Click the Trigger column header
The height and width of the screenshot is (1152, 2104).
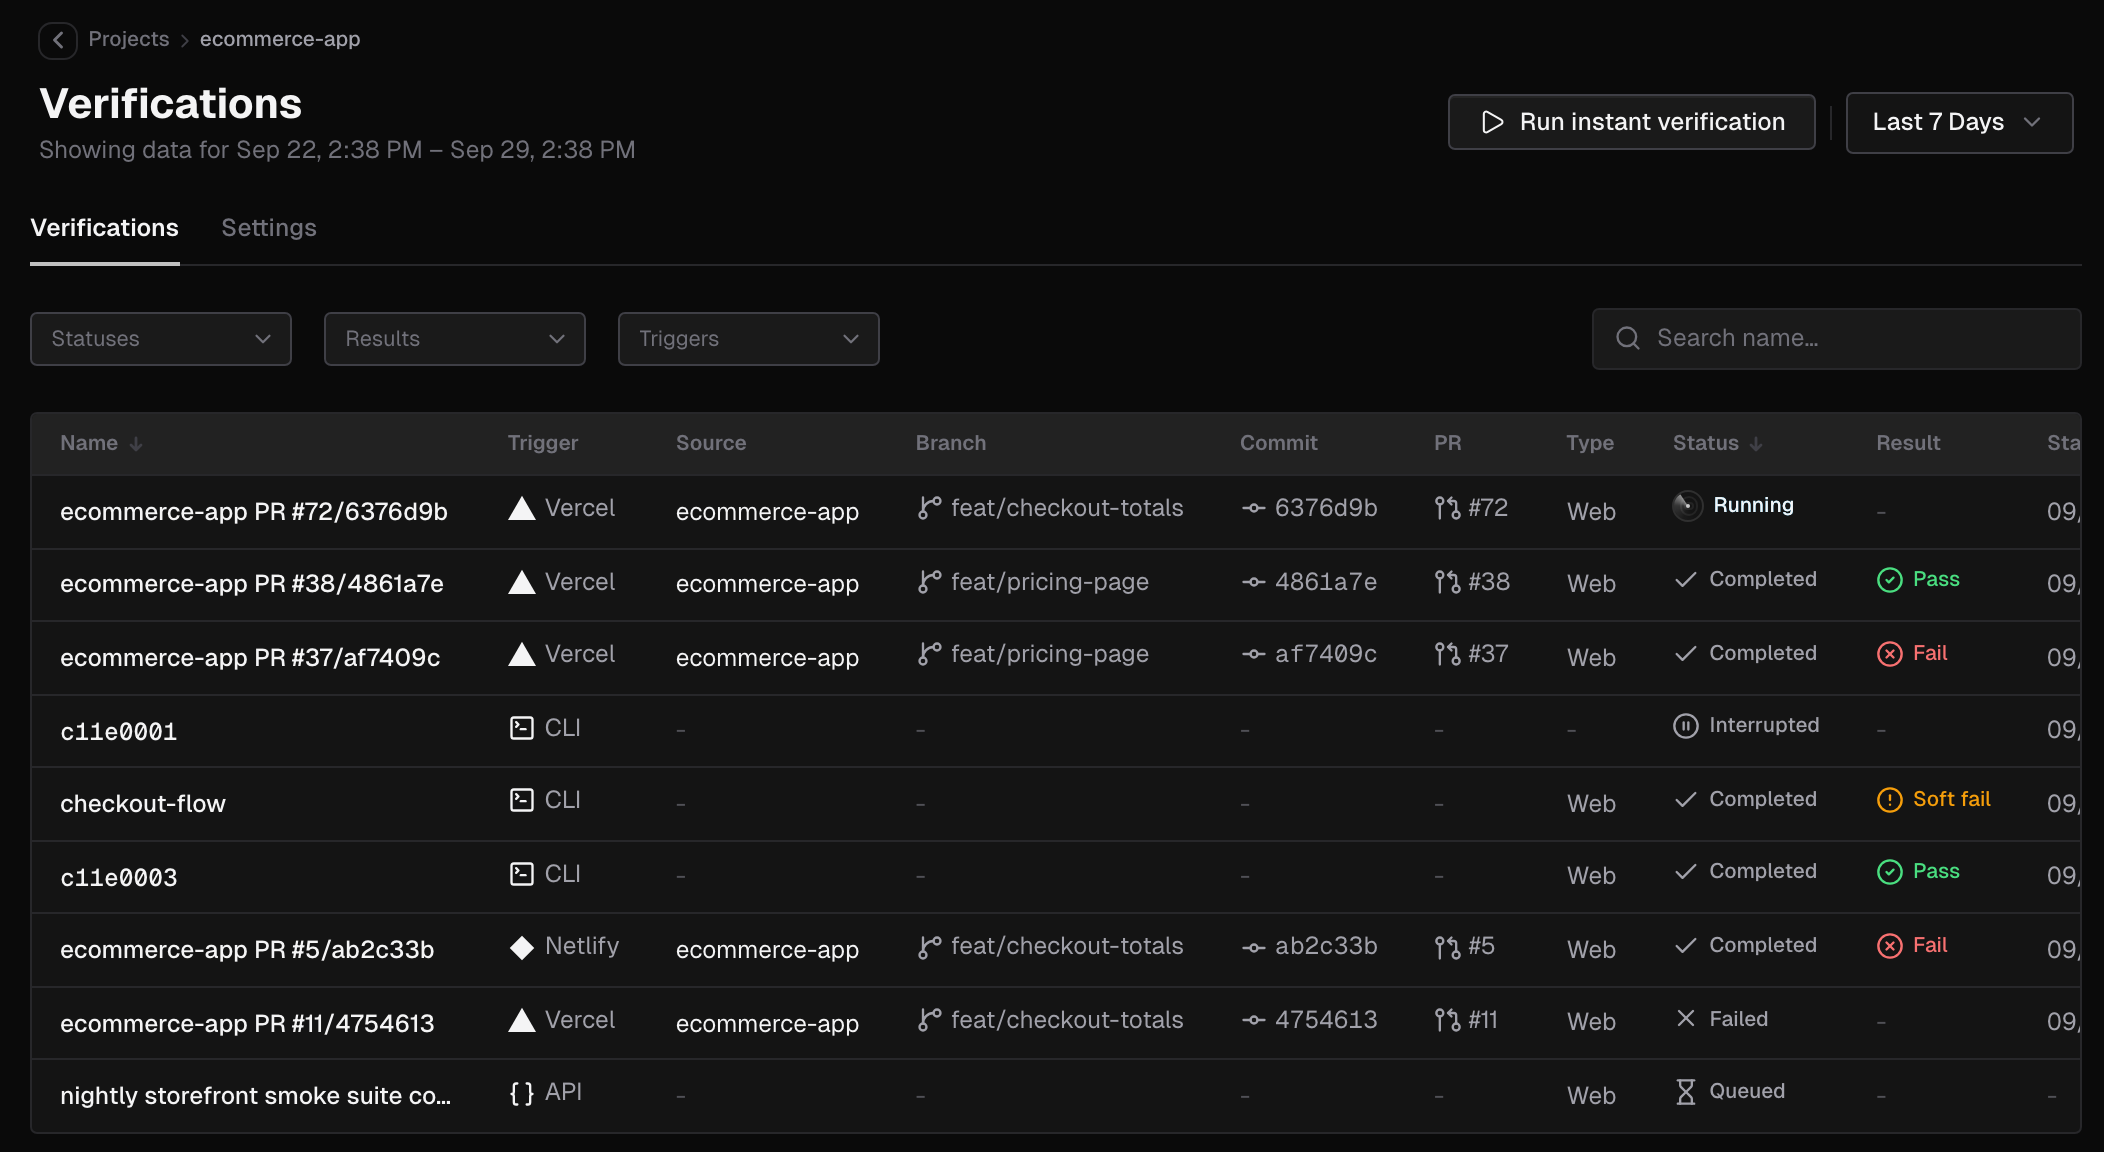click(543, 443)
